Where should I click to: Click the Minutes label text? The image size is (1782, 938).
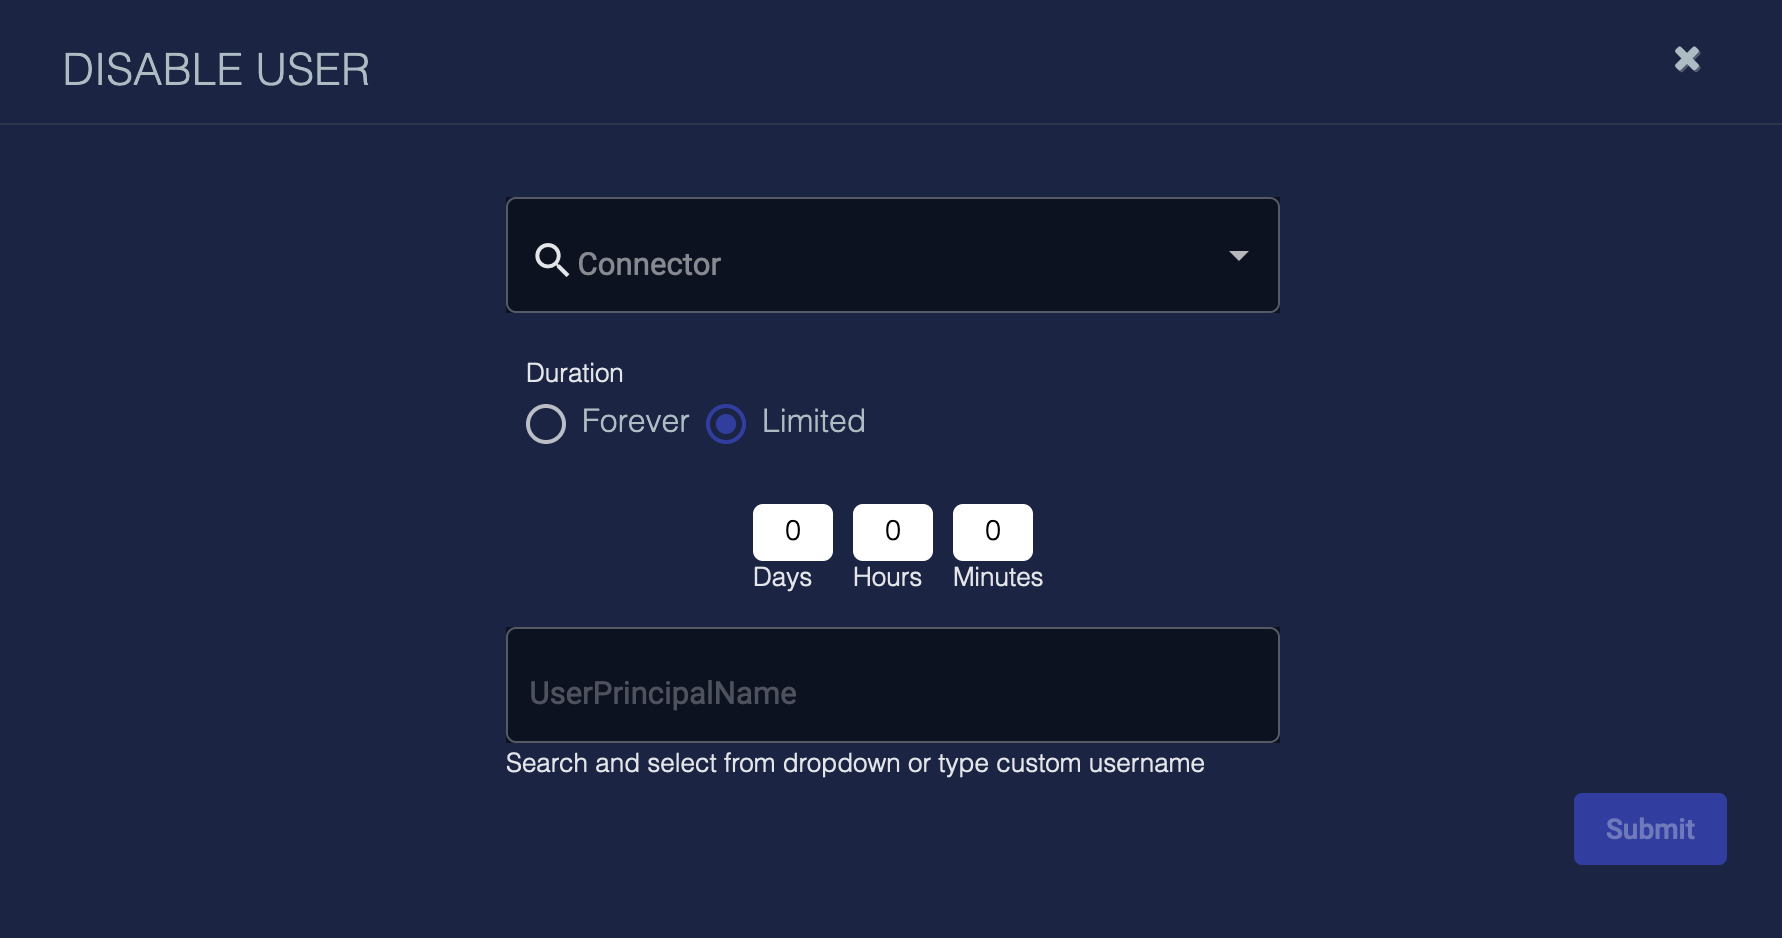pos(997,577)
